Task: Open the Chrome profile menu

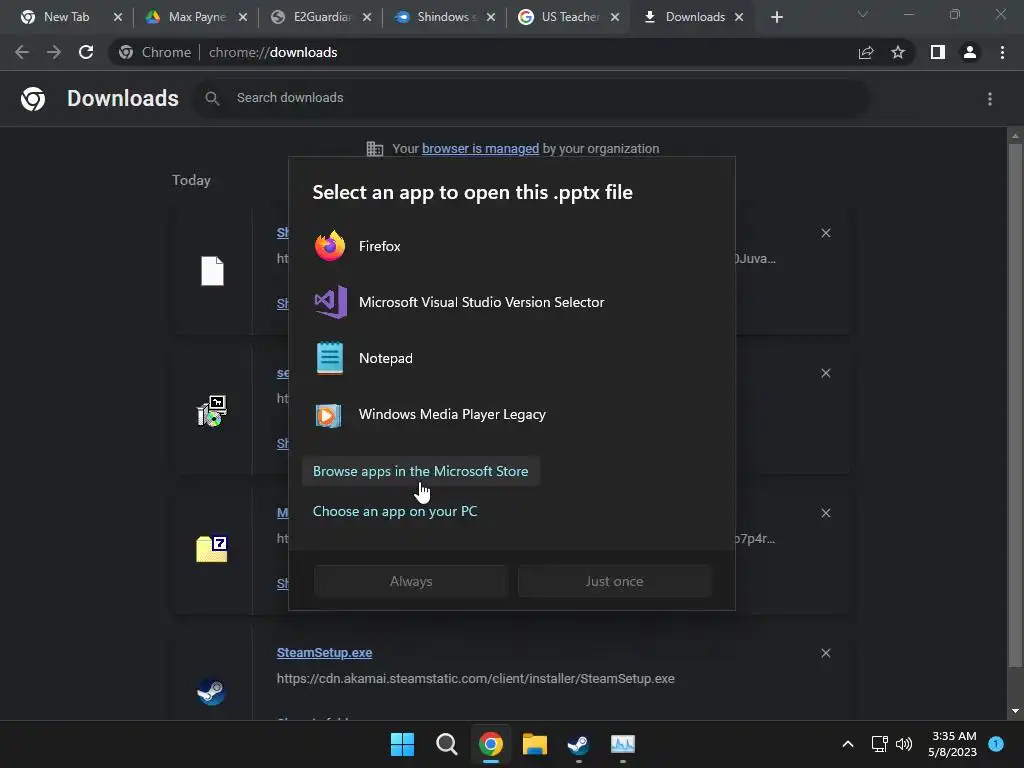Action: 970,52
